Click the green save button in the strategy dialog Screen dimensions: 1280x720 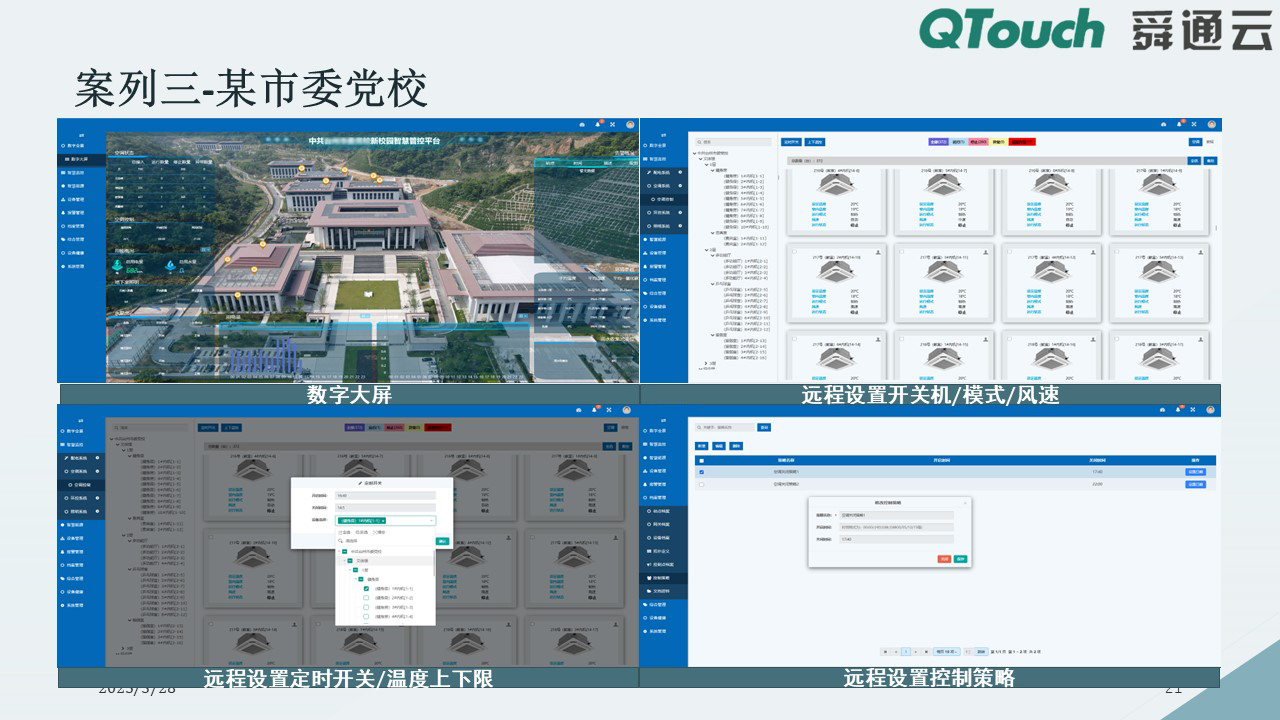pyautogui.click(x=960, y=559)
